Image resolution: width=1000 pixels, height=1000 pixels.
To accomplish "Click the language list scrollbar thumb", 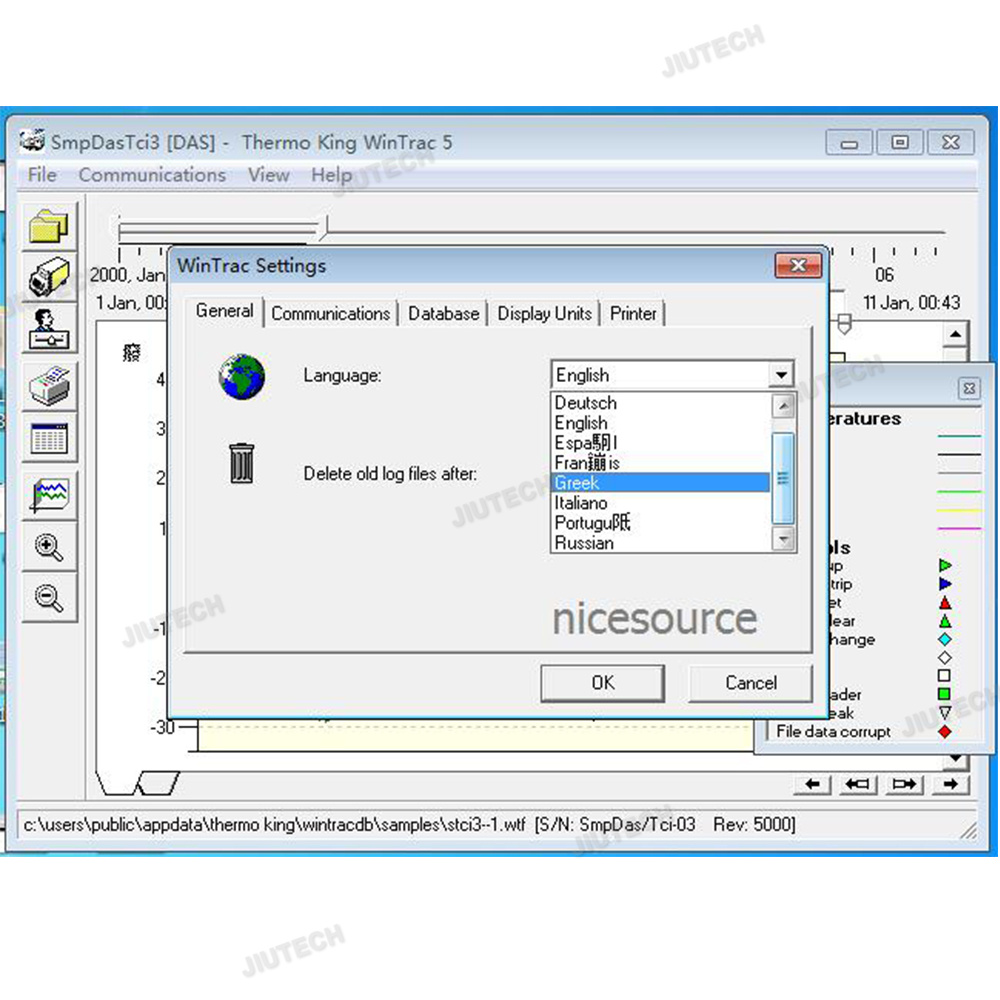I will pos(783,478).
